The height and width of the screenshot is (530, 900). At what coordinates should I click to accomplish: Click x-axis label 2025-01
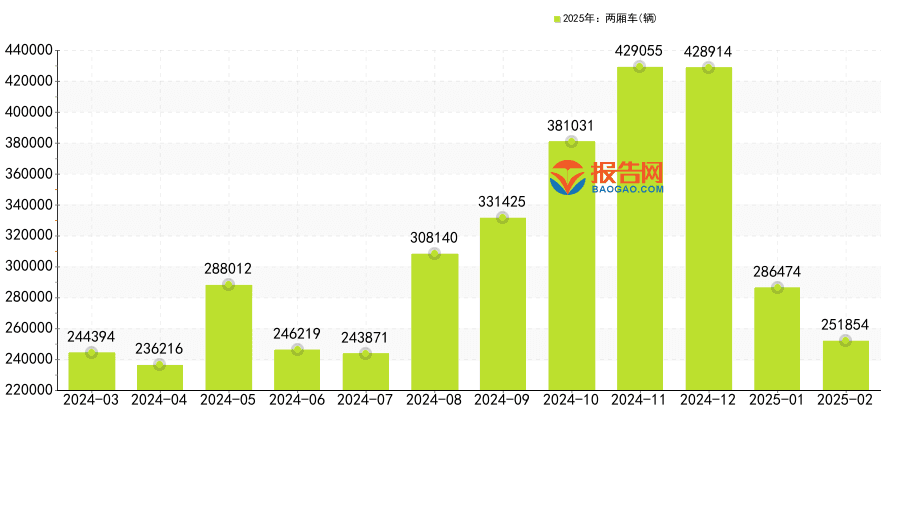click(777, 400)
